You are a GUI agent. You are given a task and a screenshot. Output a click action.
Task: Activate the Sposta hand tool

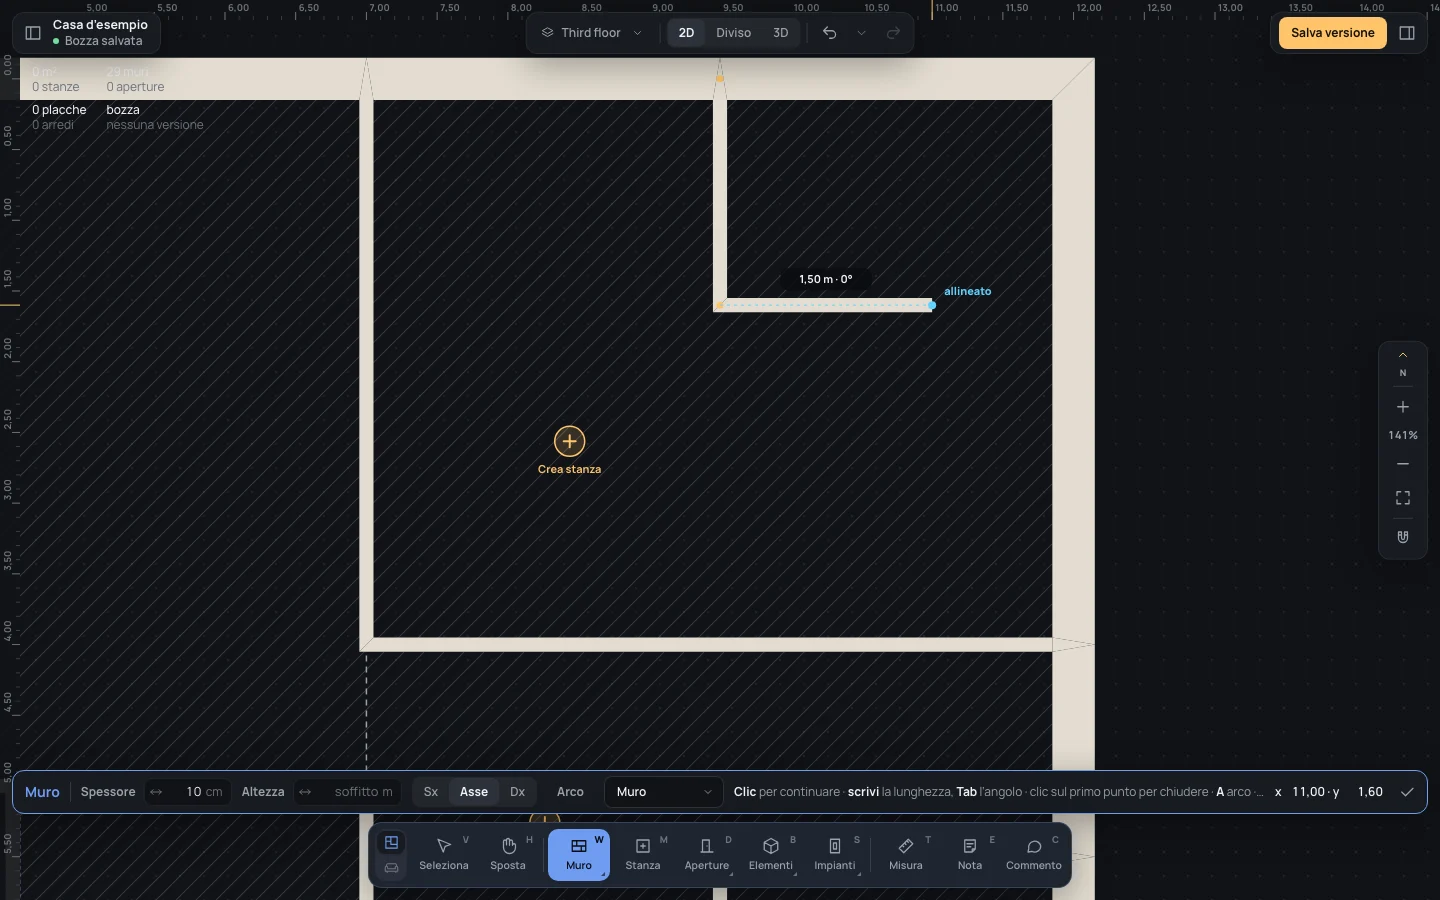[508, 855]
